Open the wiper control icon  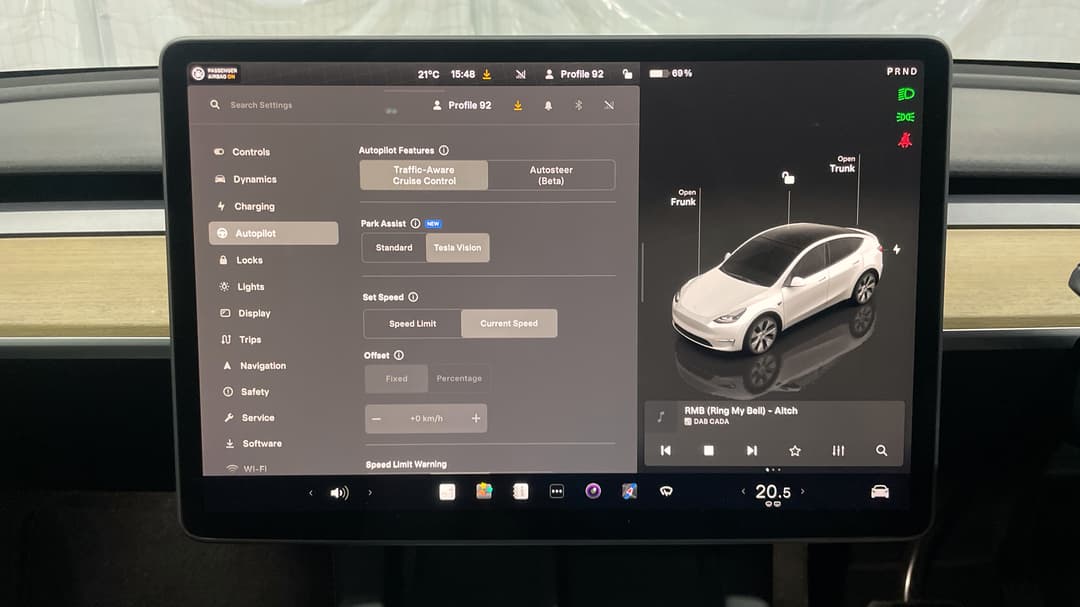(x=666, y=491)
